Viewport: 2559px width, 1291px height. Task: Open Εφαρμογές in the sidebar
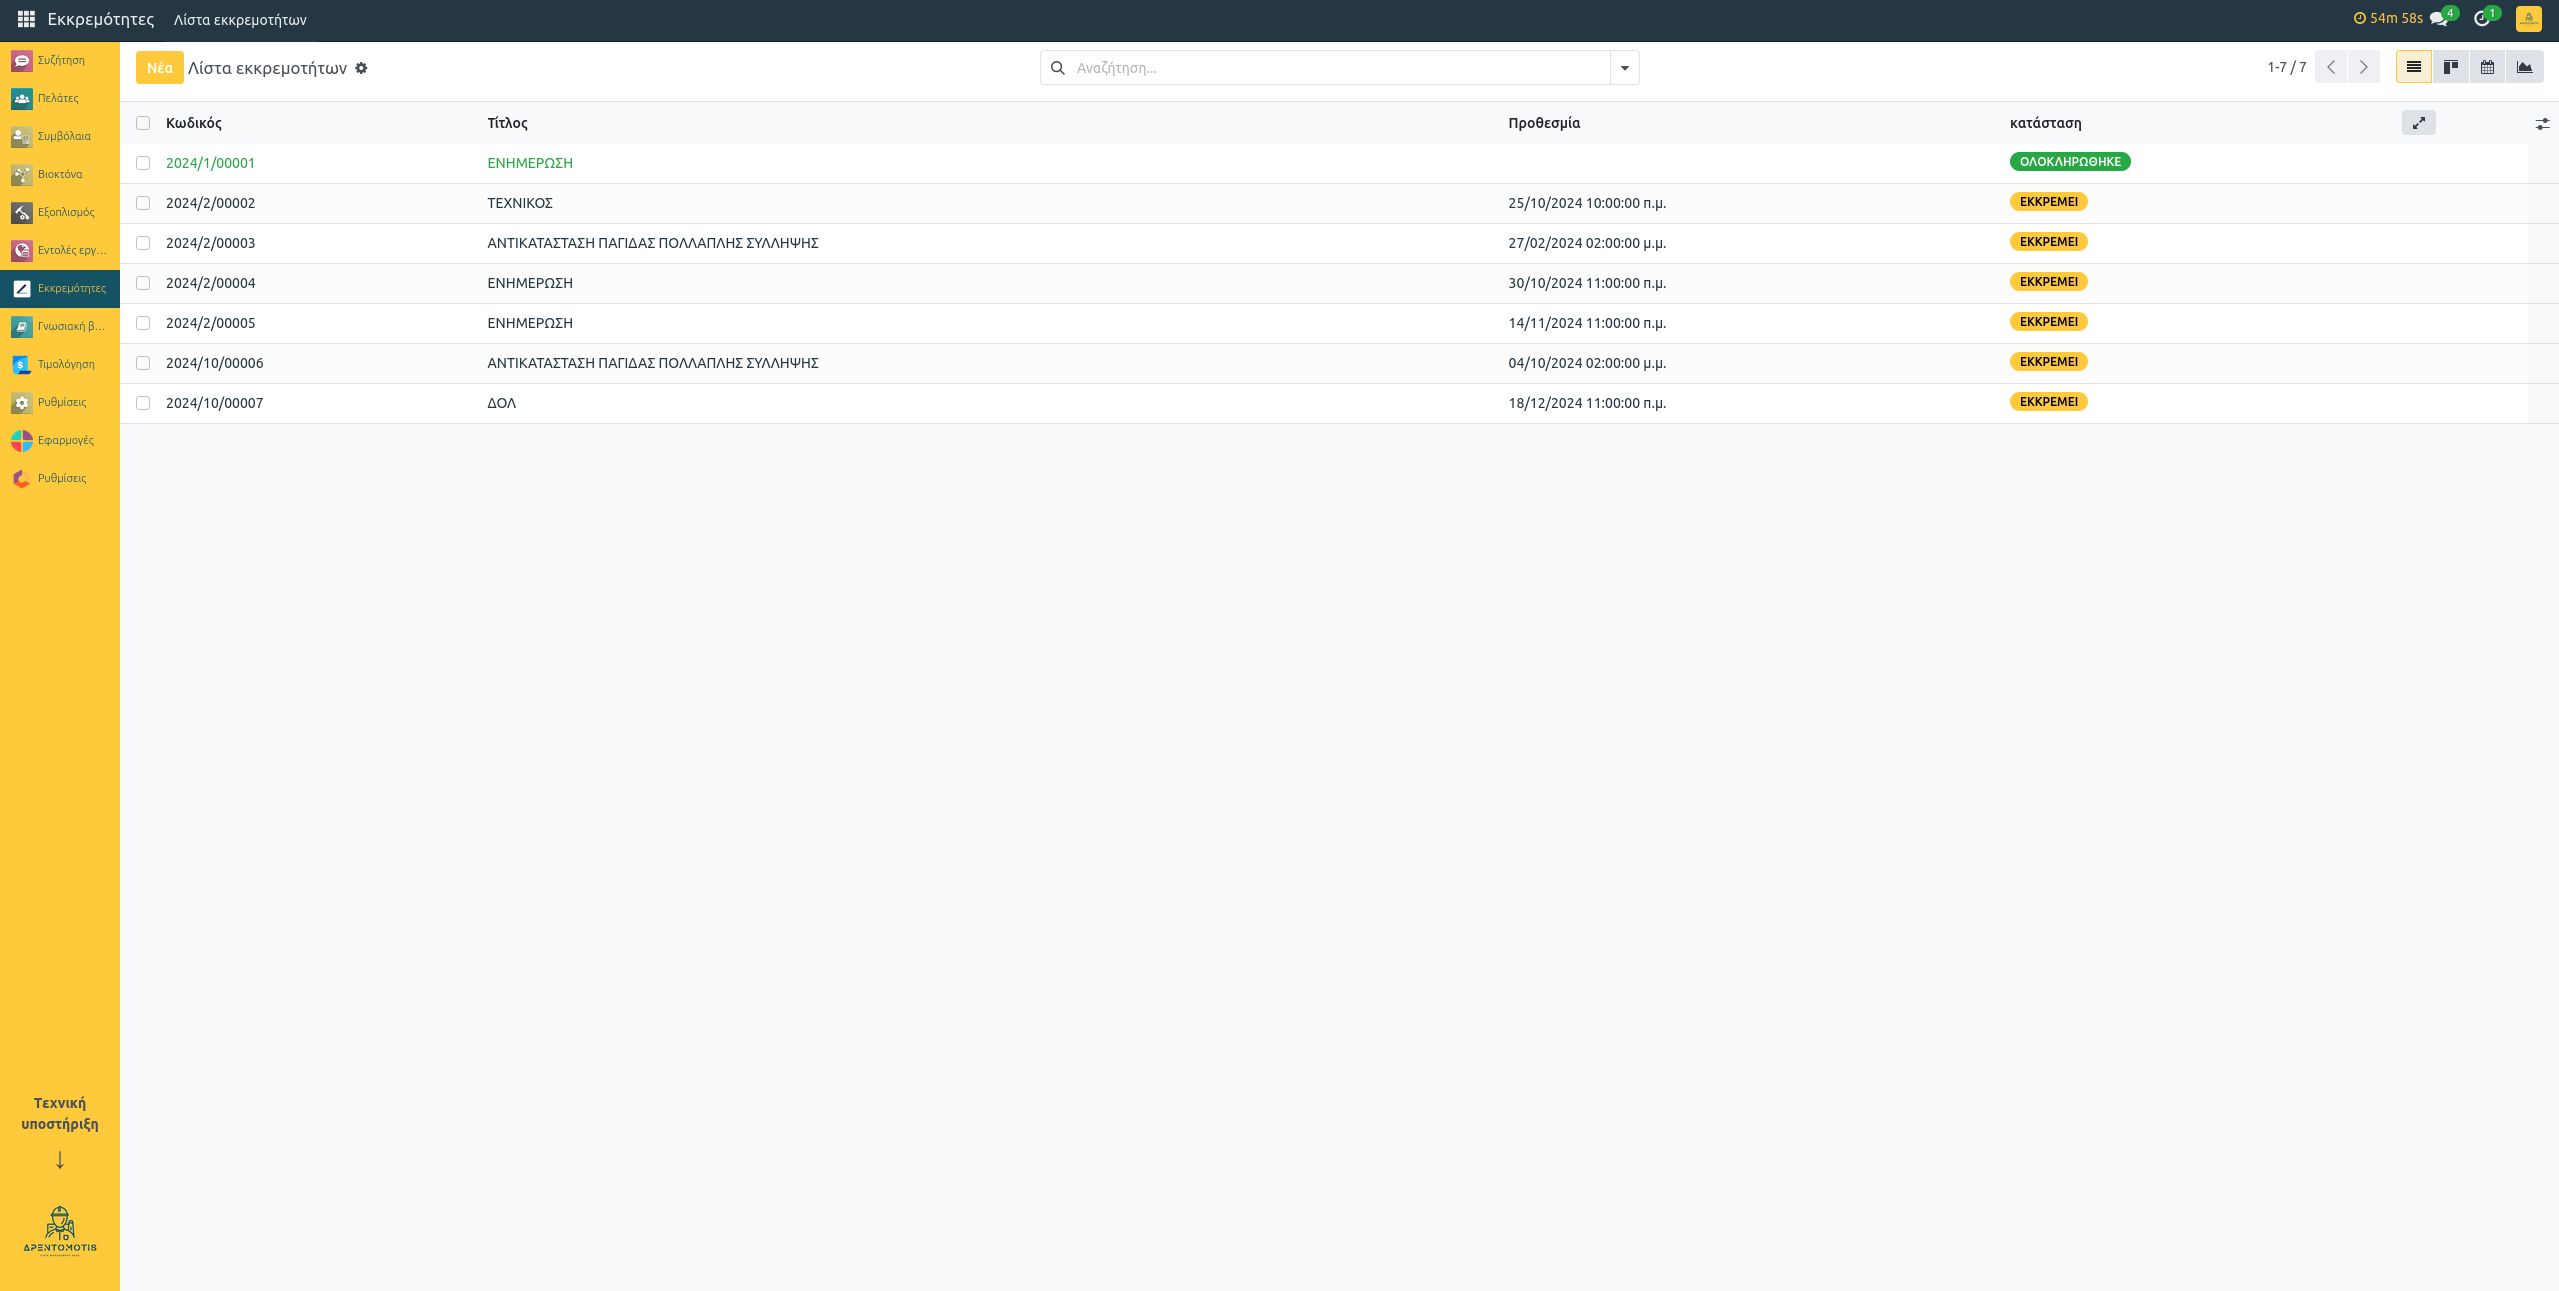point(60,440)
